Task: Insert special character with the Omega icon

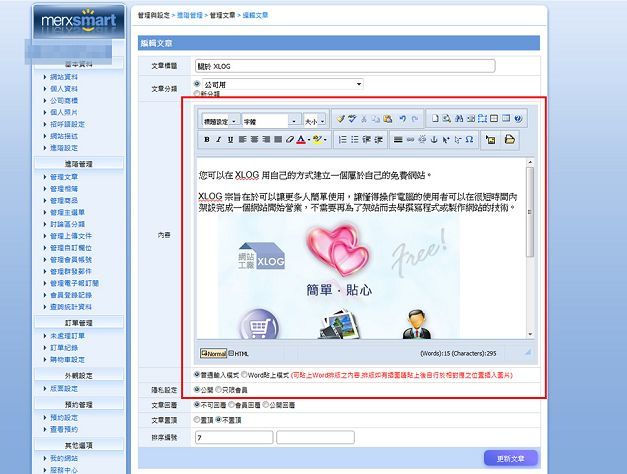Action: point(470,139)
